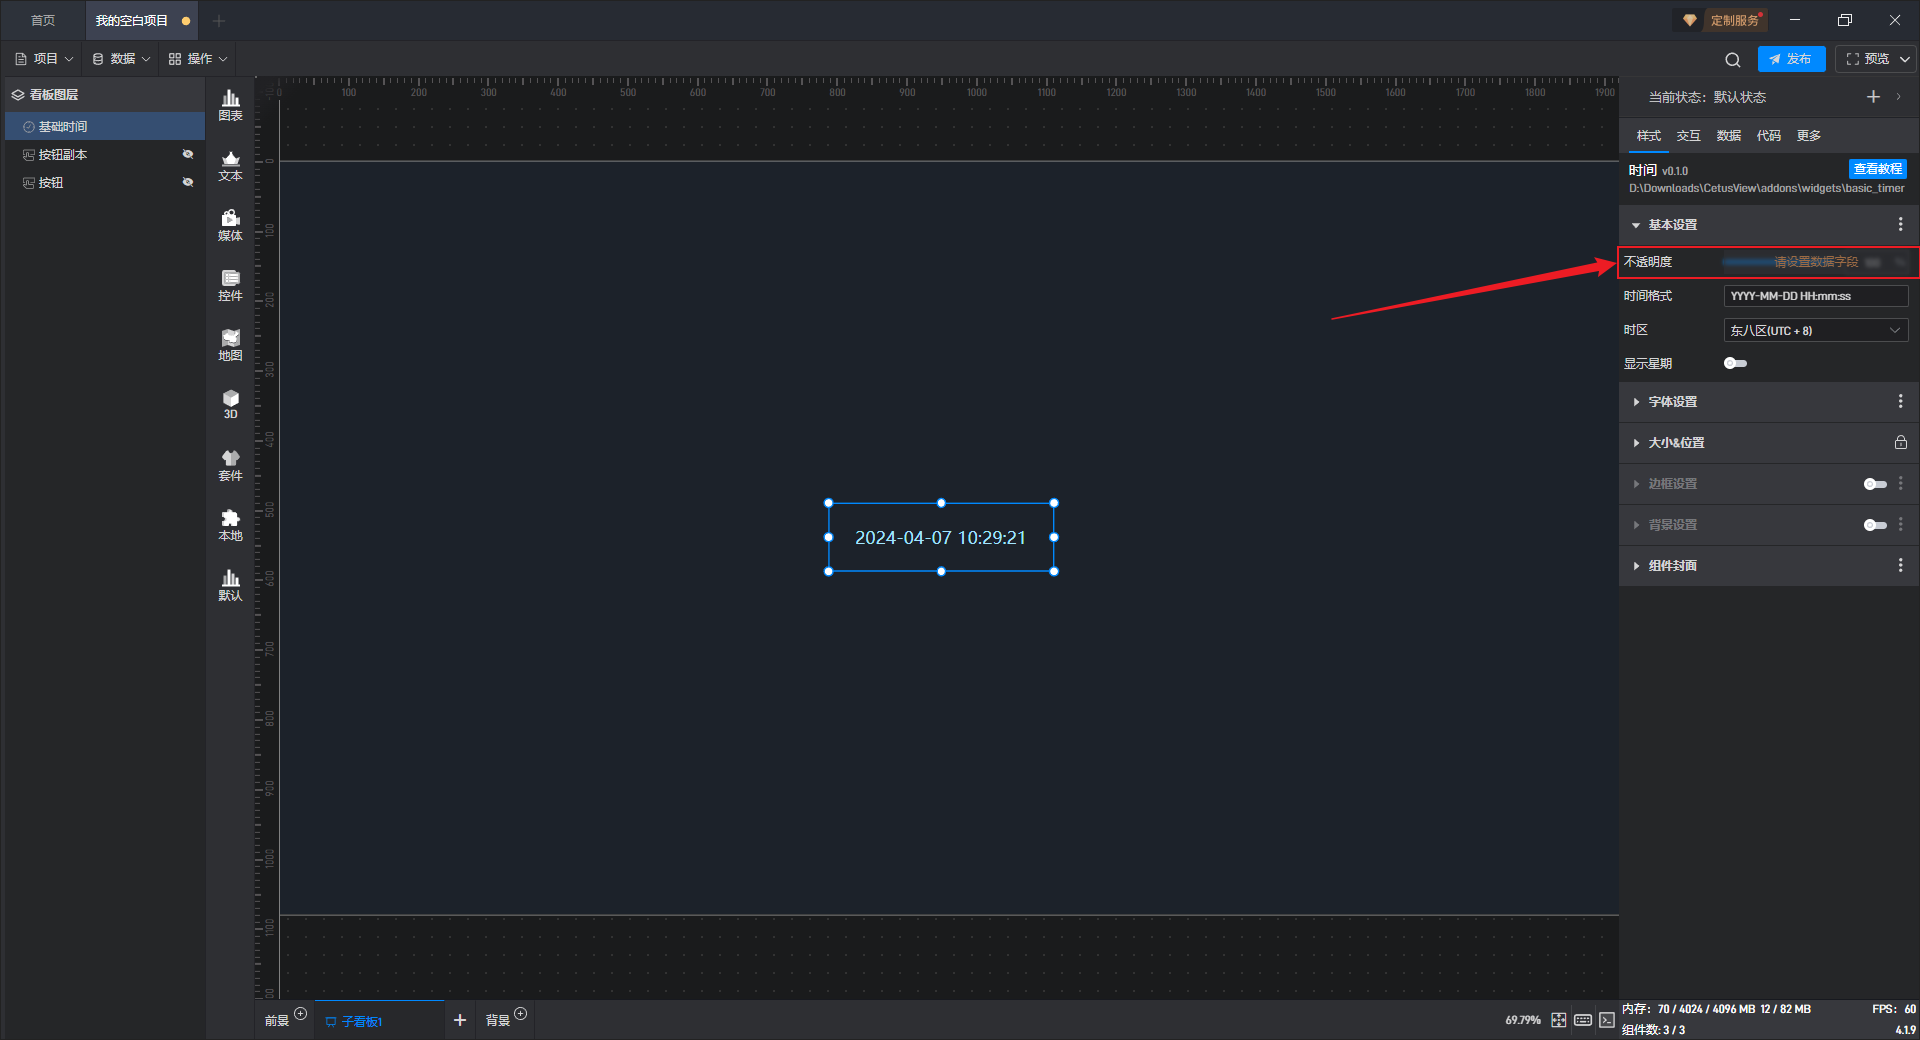Select the 背景 layer button
The height and width of the screenshot is (1040, 1920).
[497, 1021]
